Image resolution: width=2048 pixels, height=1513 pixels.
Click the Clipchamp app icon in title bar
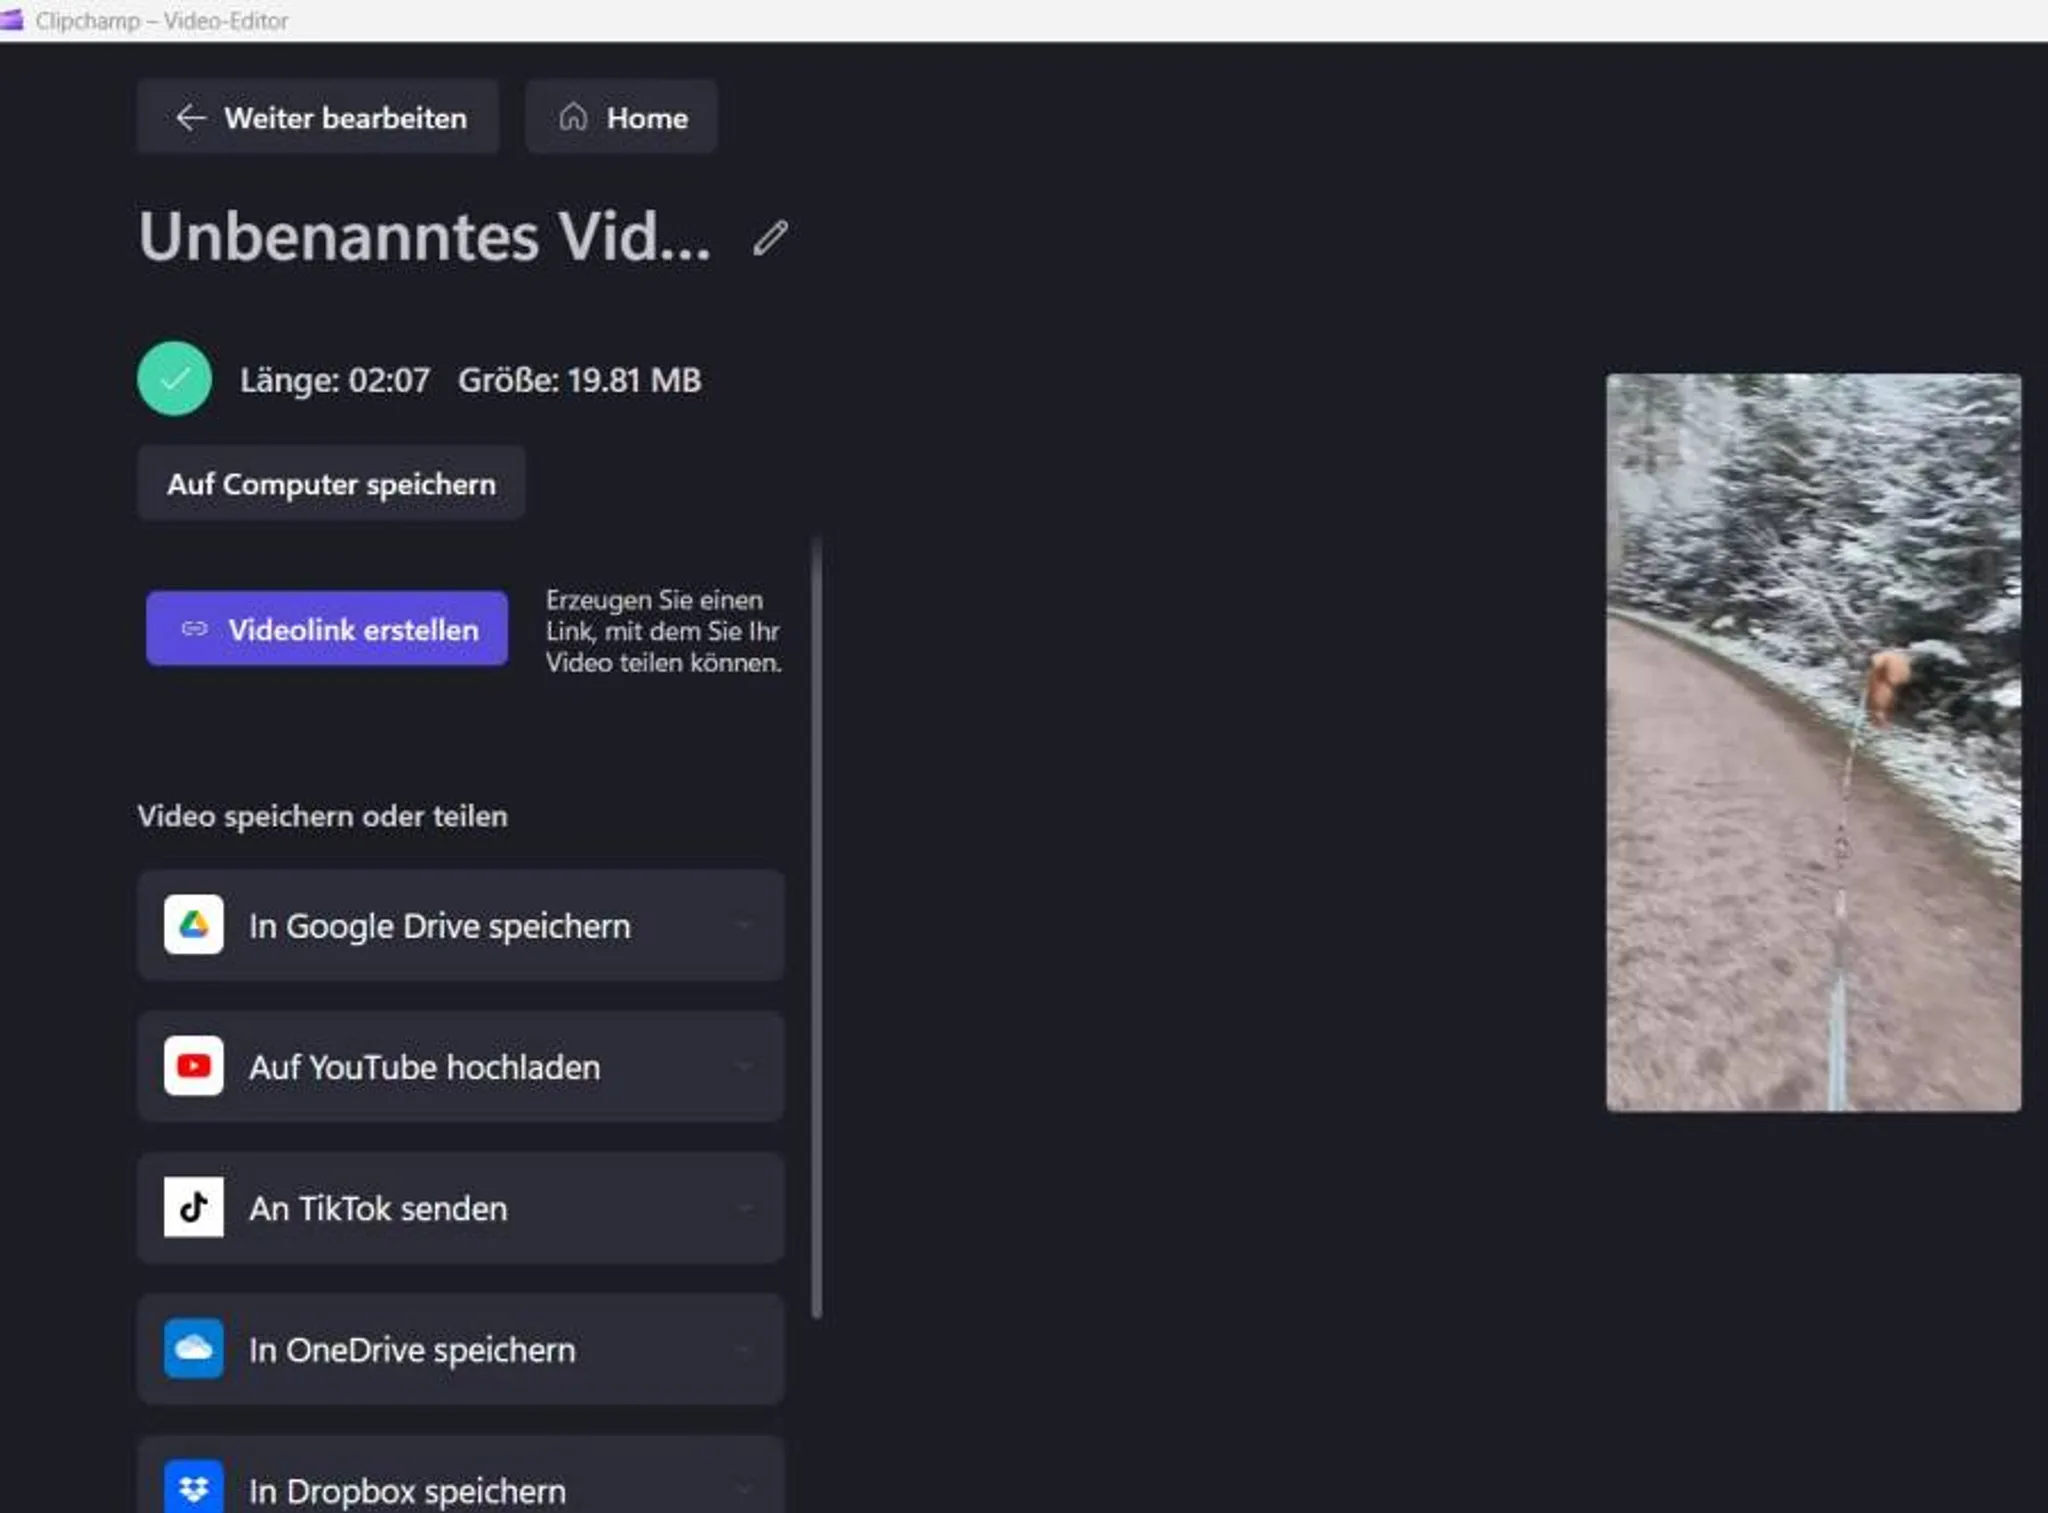click(x=11, y=20)
